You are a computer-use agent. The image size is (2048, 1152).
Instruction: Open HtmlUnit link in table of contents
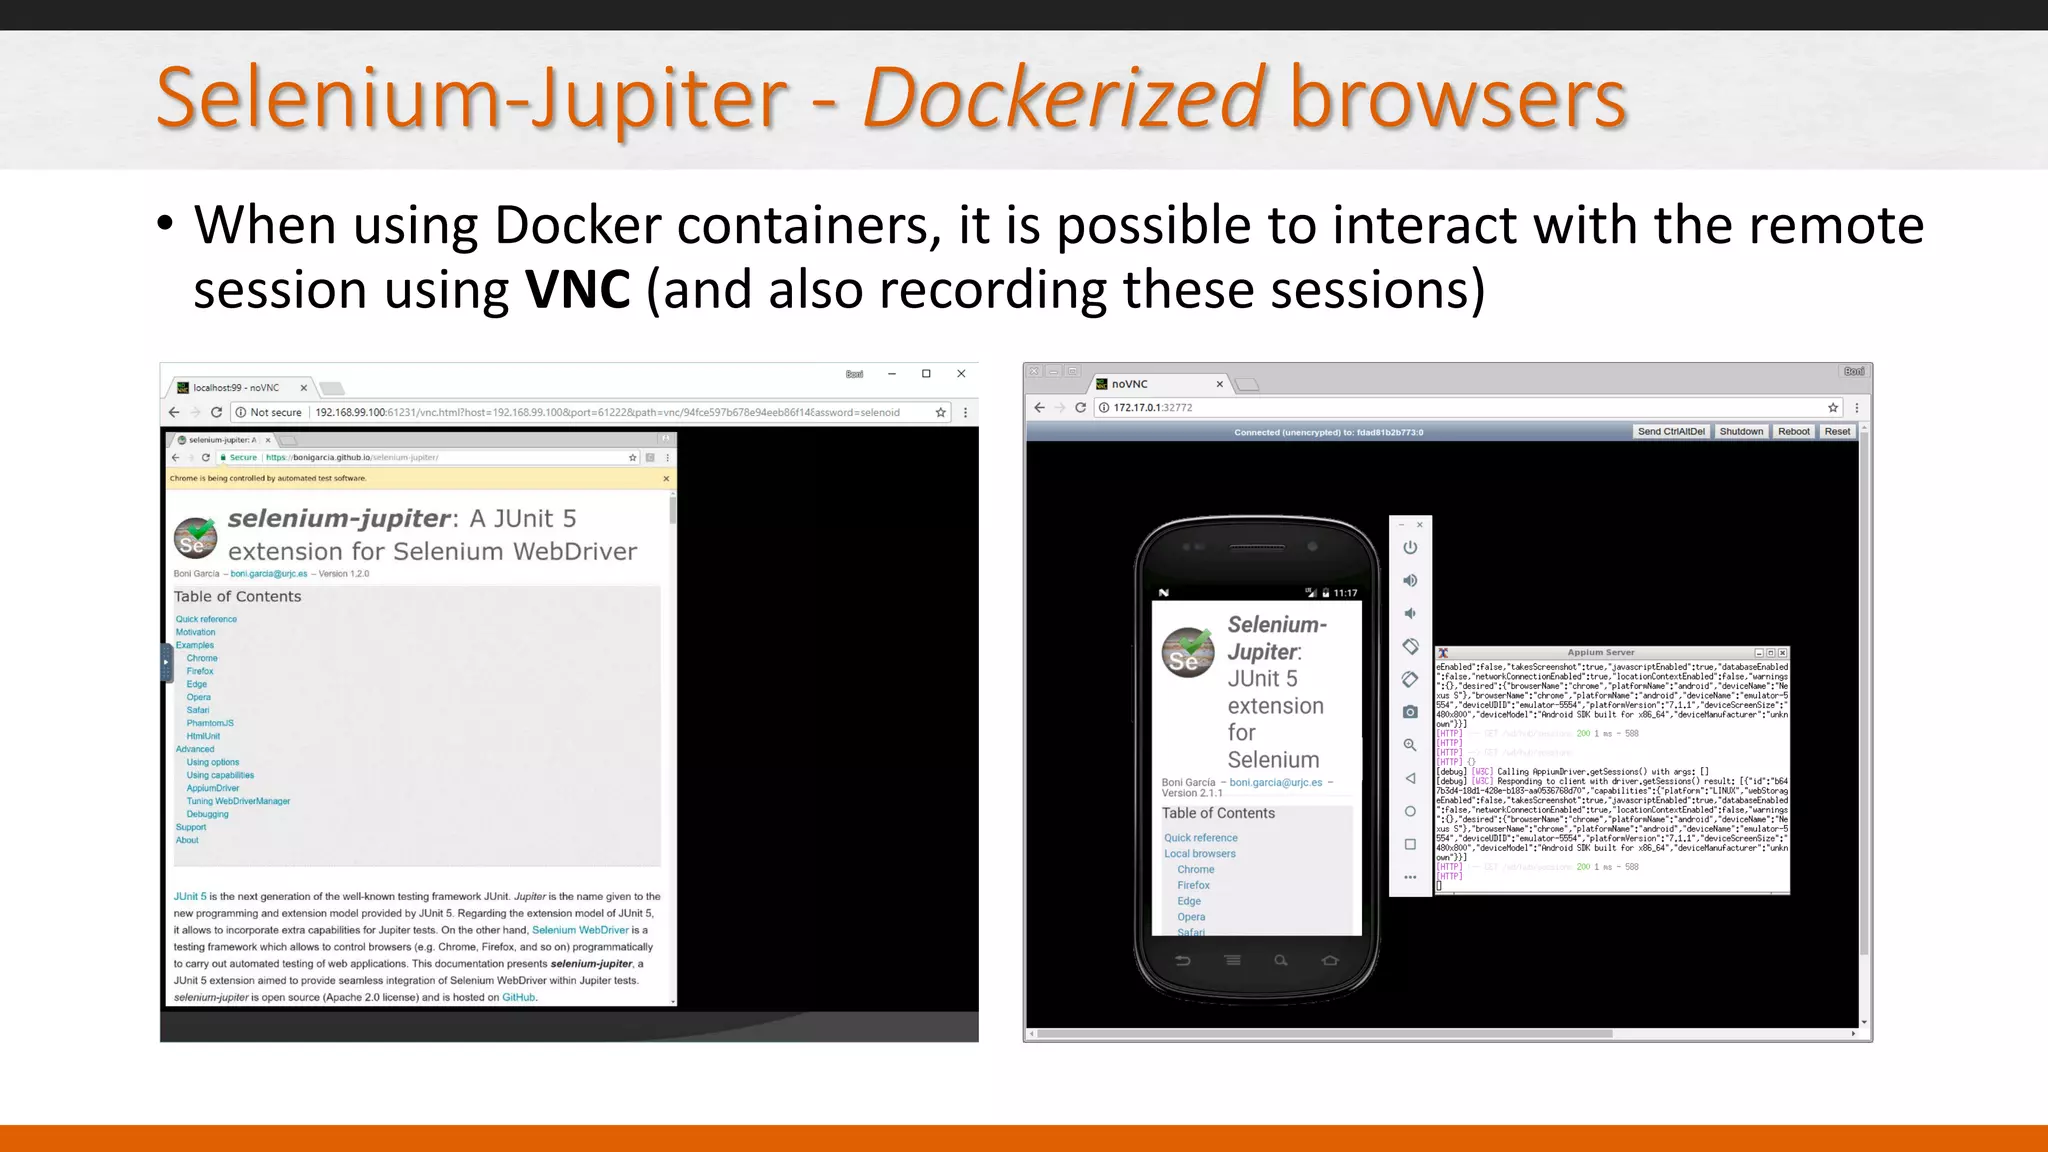coord(203,736)
